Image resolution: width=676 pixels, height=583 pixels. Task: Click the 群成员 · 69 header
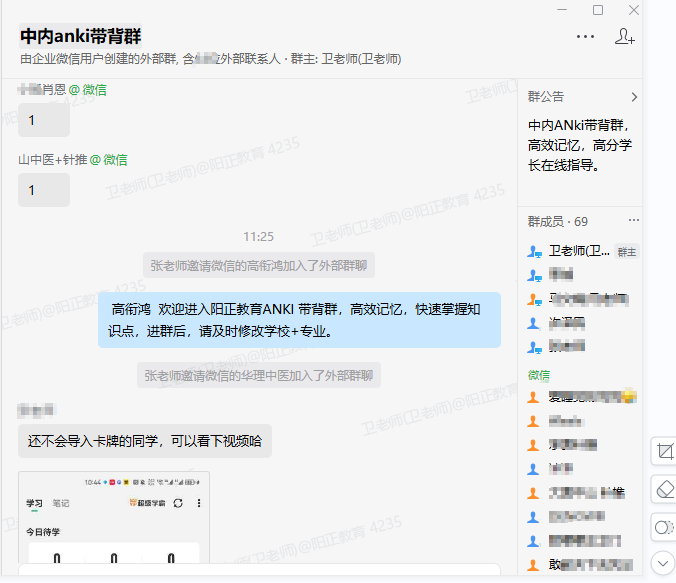tap(557, 222)
